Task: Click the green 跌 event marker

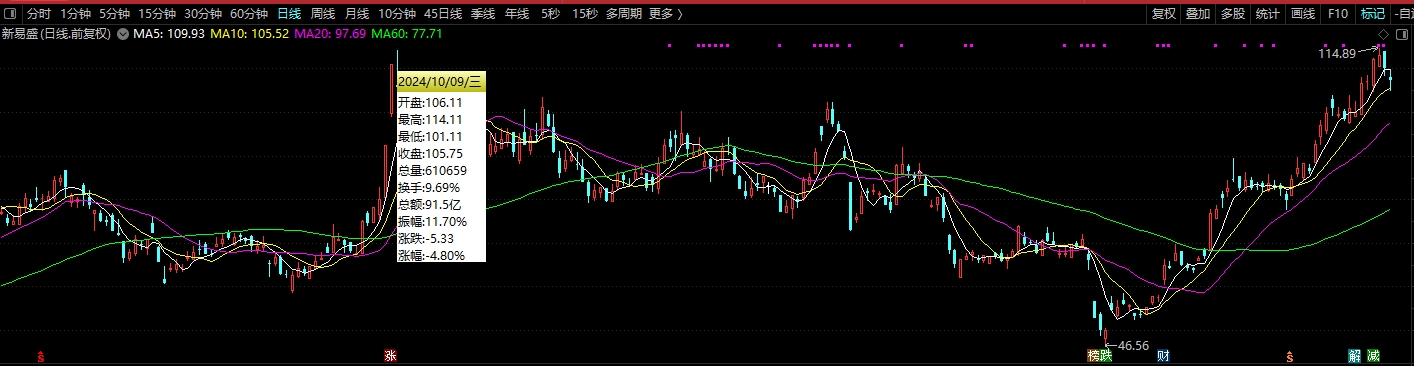Action: (x=1105, y=355)
